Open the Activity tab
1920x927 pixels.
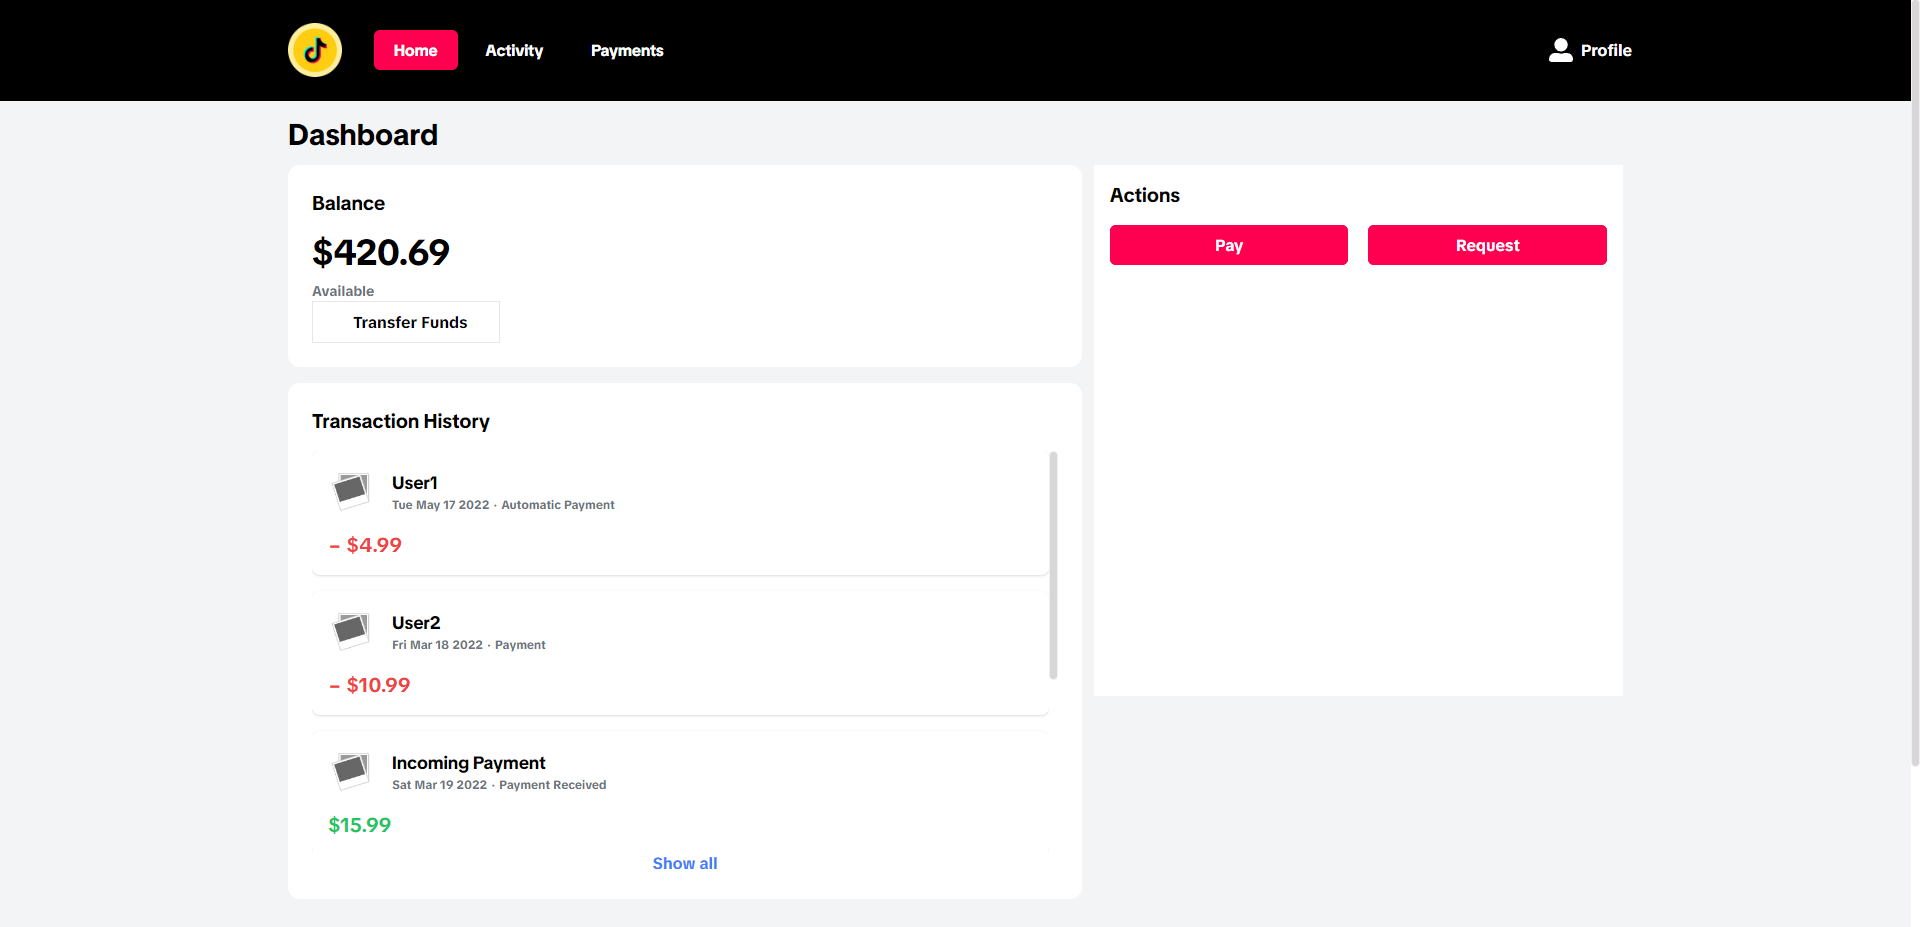pos(514,50)
